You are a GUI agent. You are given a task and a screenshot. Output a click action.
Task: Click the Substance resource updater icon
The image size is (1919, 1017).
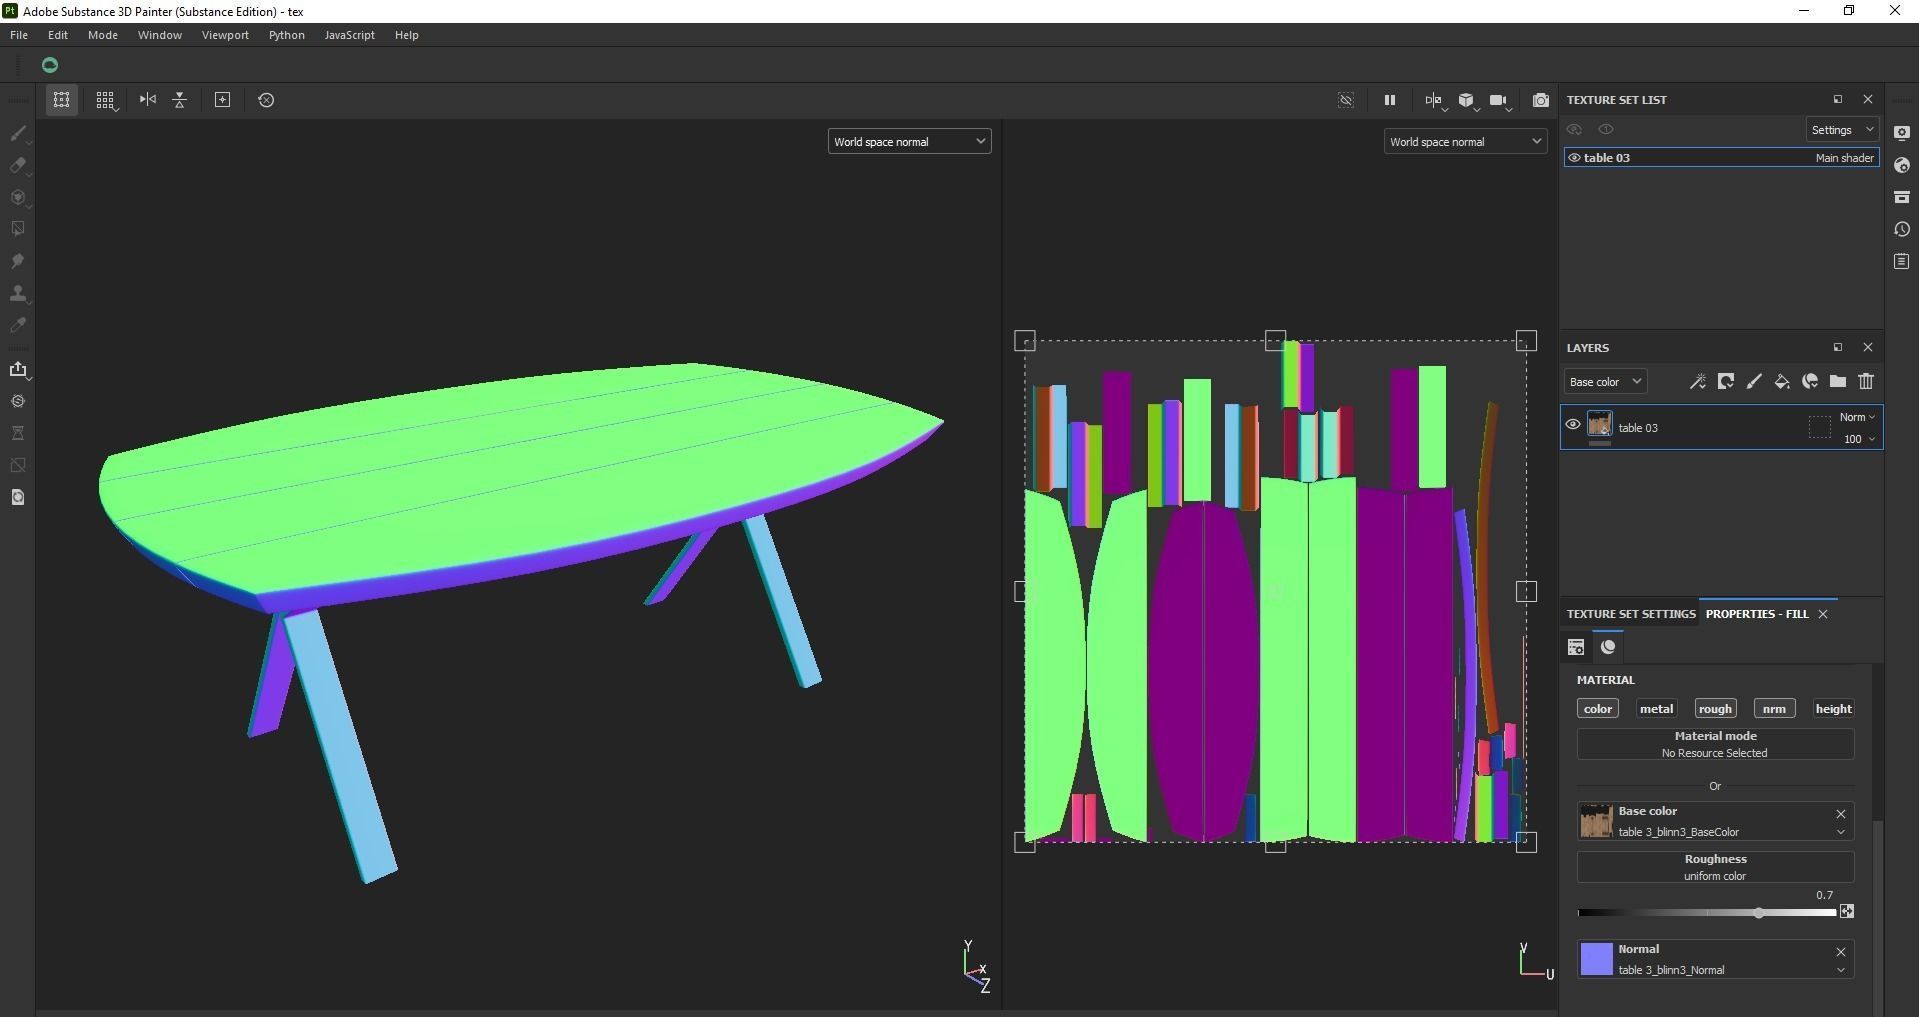(x=18, y=401)
